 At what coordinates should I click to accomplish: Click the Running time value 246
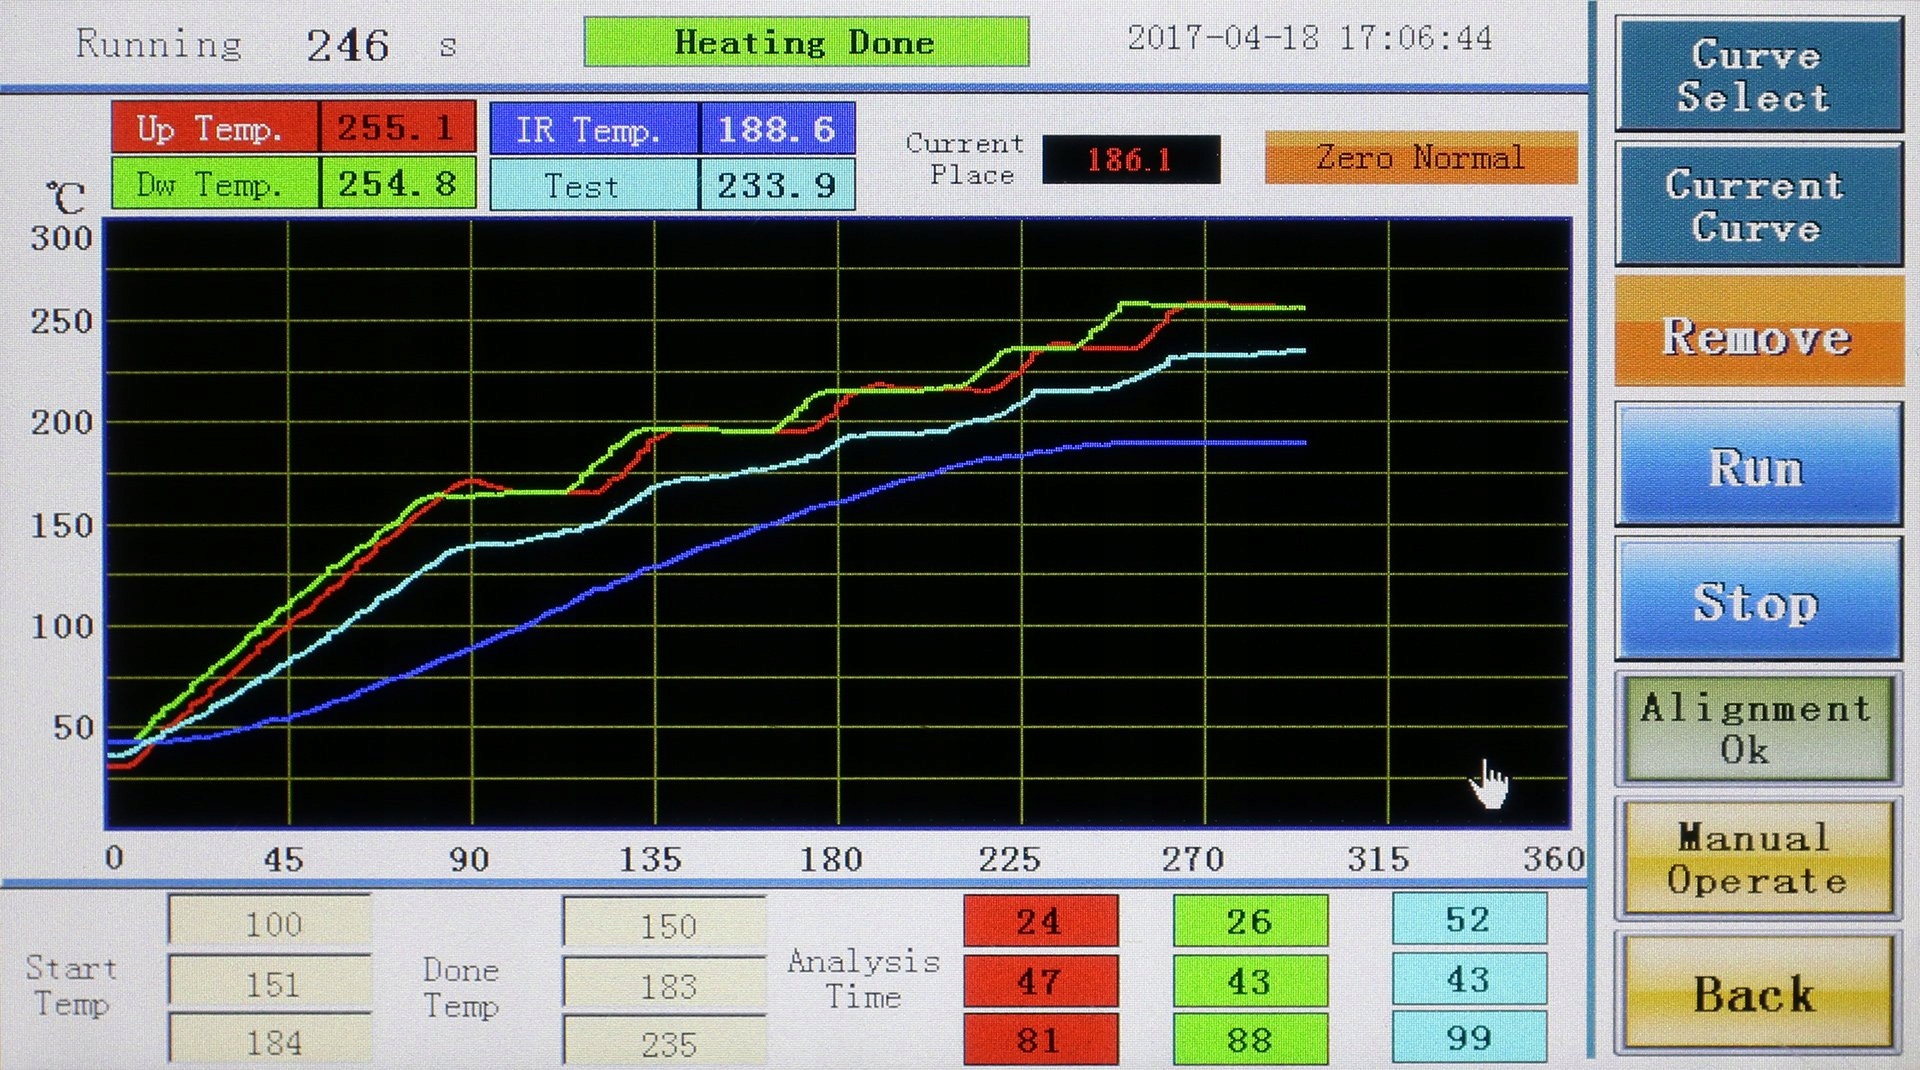pyautogui.click(x=348, y=45)
